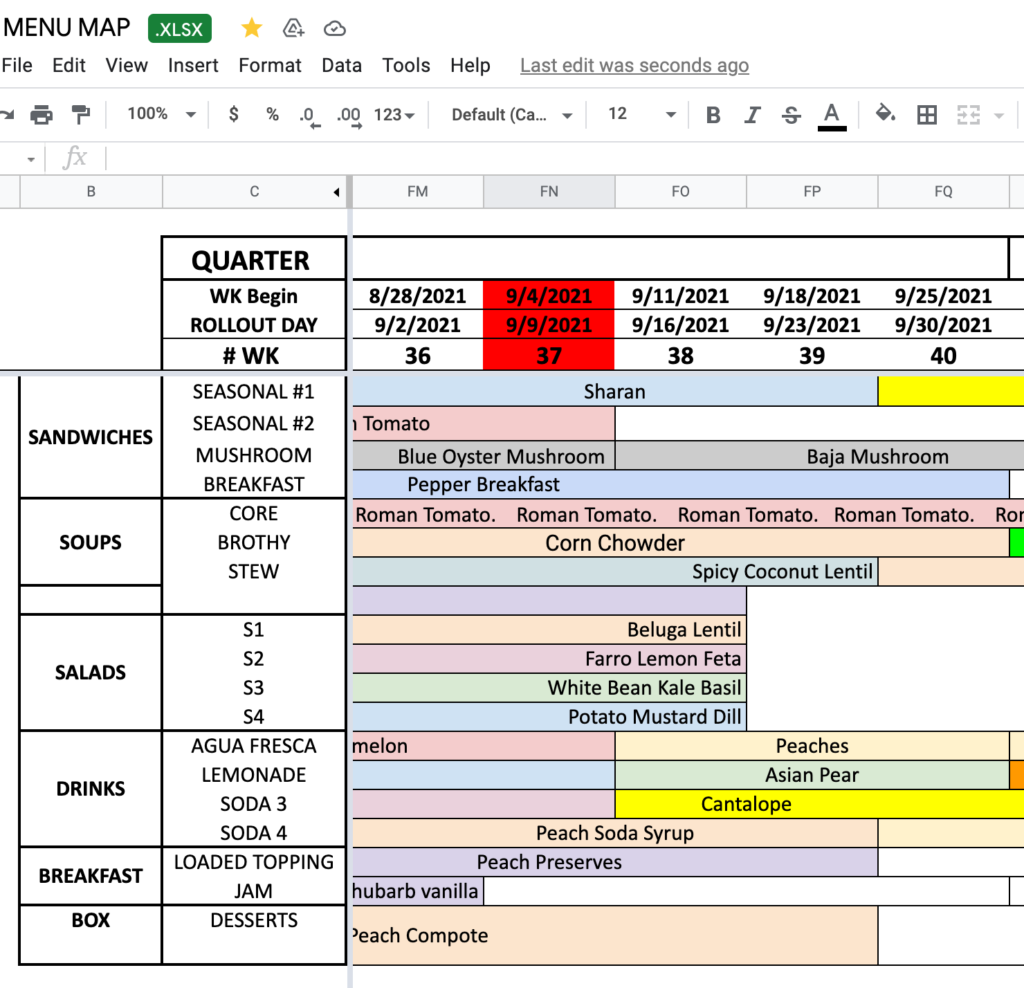Image resolution: width=1024 pixels, height=988 pixels.
Task: Click the merge cells icon
Action: (968, 115)
